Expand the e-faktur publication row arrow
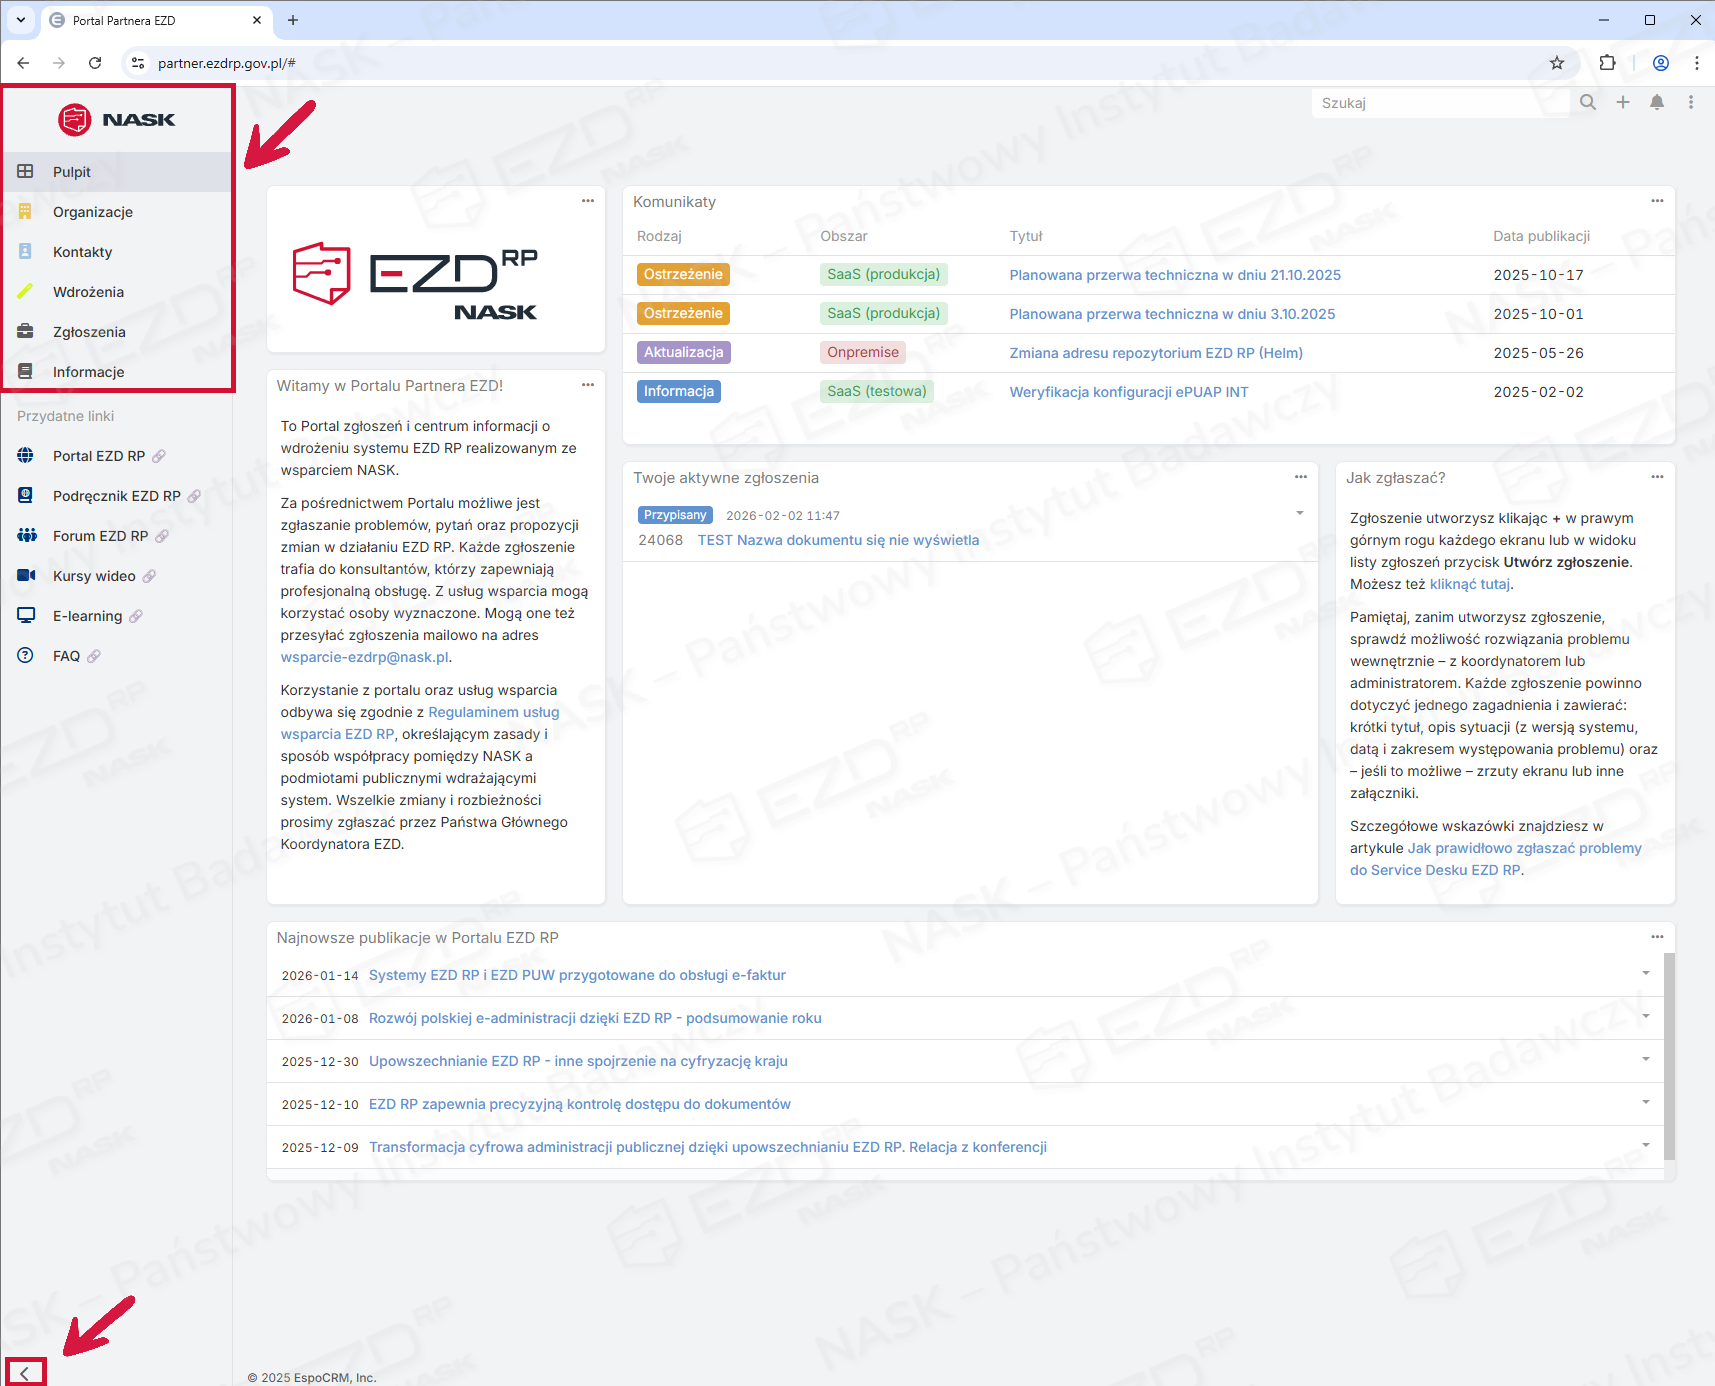The height and width of the screenshot is (1386, 1715). tap(1645, 973)
